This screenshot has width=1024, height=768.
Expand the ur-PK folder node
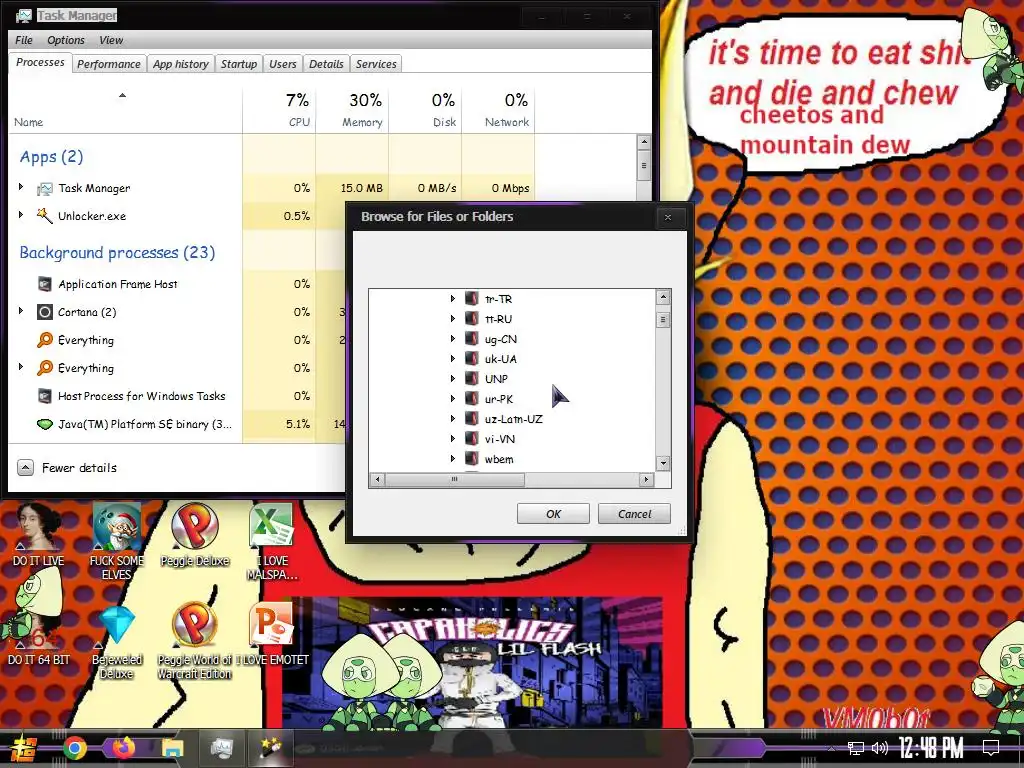coord(453,398)
